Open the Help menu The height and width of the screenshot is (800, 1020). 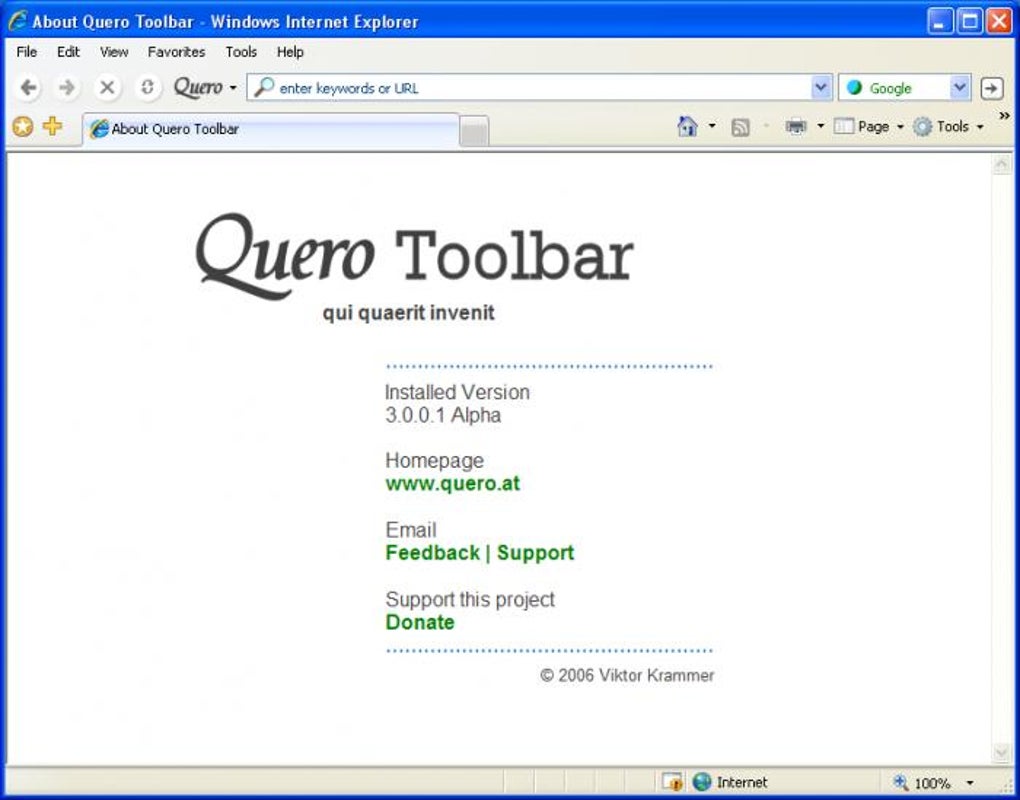290,52
